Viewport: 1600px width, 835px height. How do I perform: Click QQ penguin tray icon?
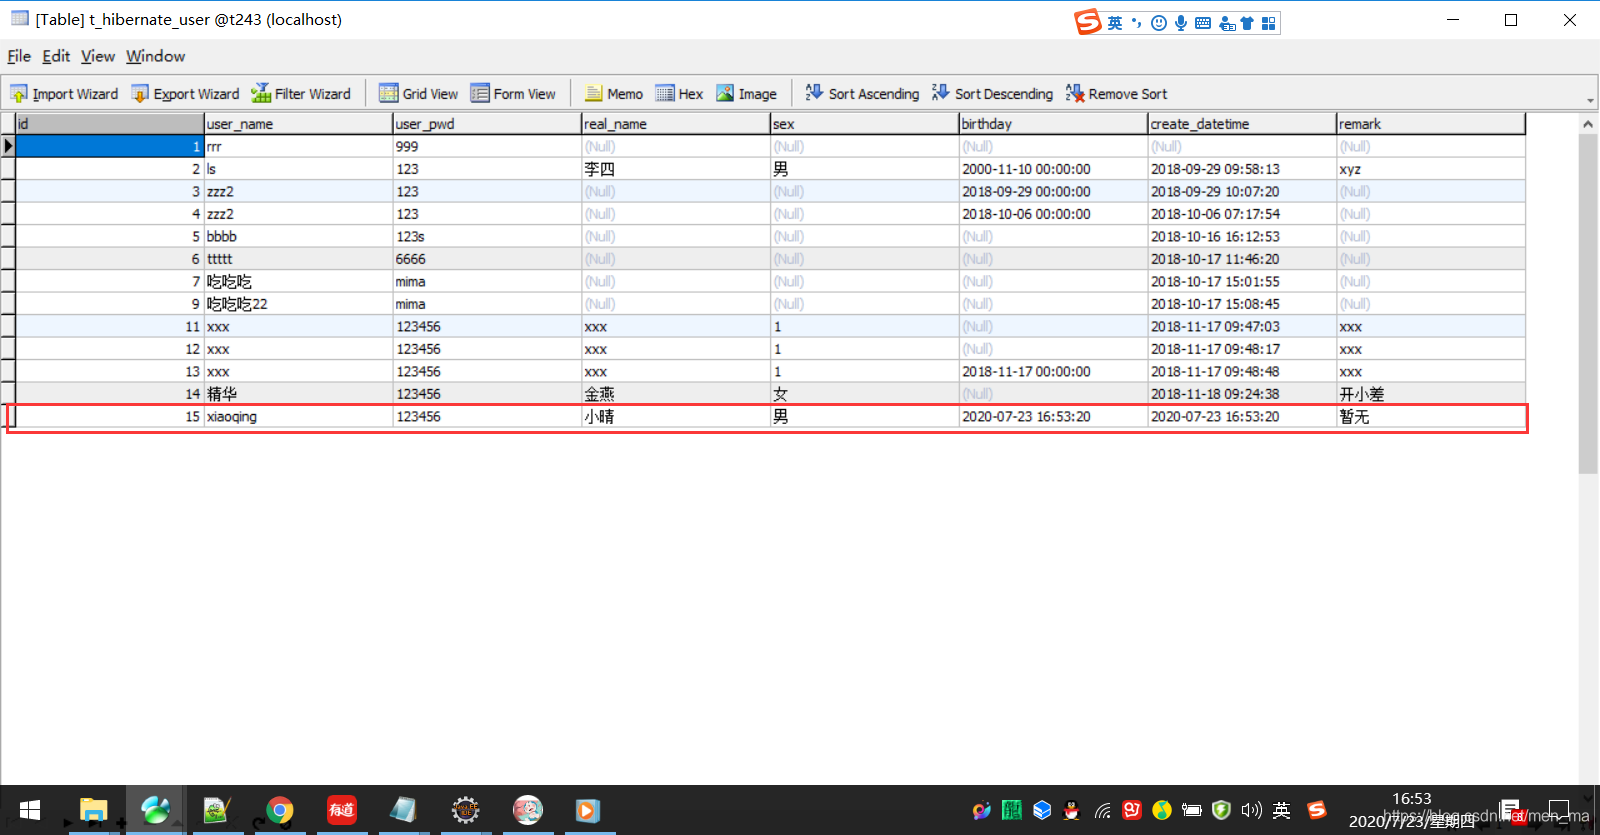(x=1072, y=810)
